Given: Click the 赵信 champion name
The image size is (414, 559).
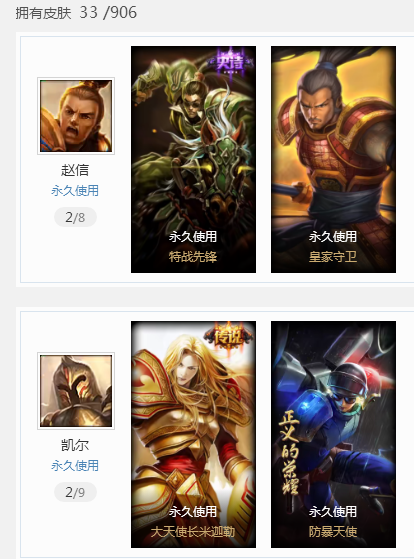Looking at the screenshot, I should pos(75,170).
